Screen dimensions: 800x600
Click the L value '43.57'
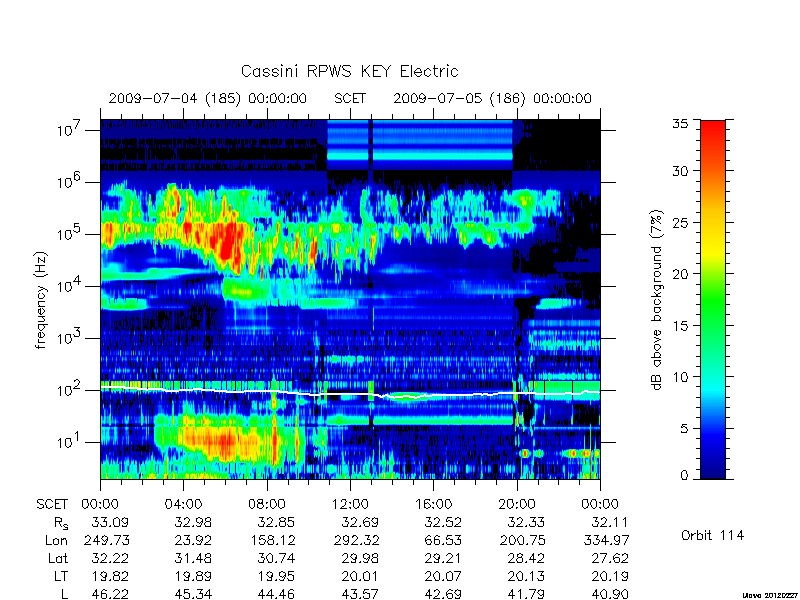(360, 594)
